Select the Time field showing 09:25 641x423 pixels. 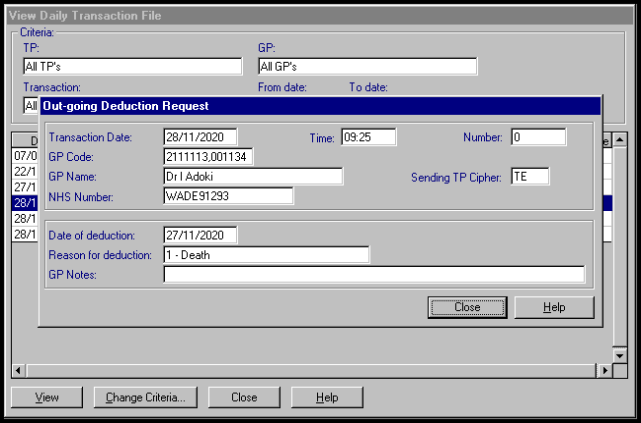click(368, 137)
